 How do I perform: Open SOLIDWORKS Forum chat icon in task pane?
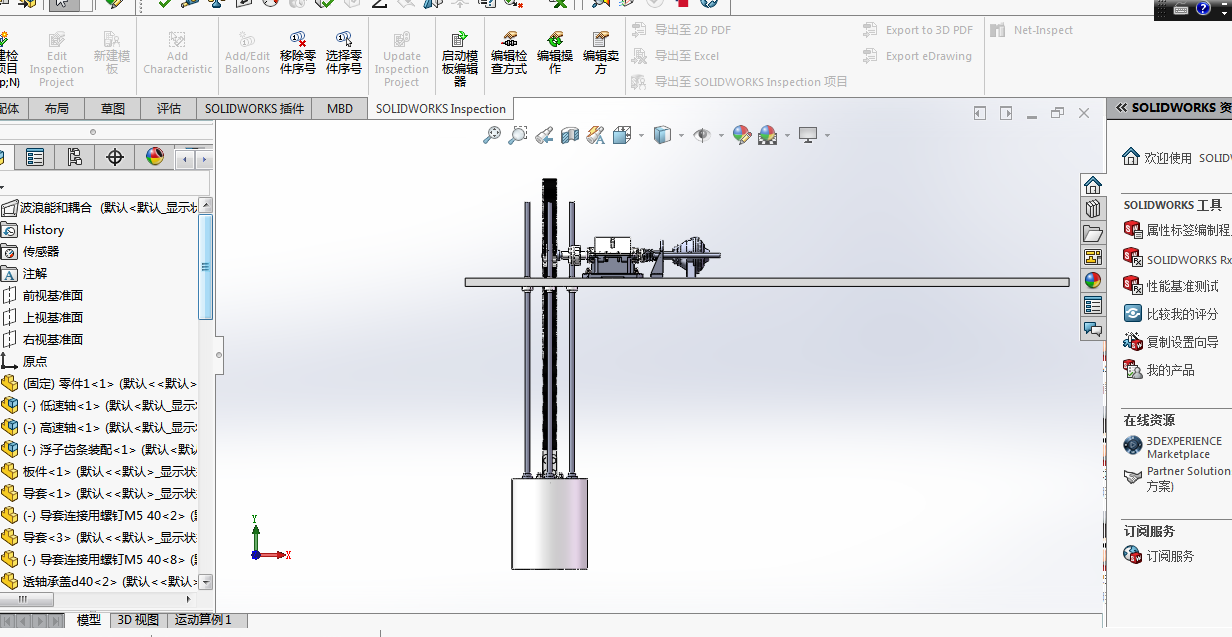point(1093,329)
